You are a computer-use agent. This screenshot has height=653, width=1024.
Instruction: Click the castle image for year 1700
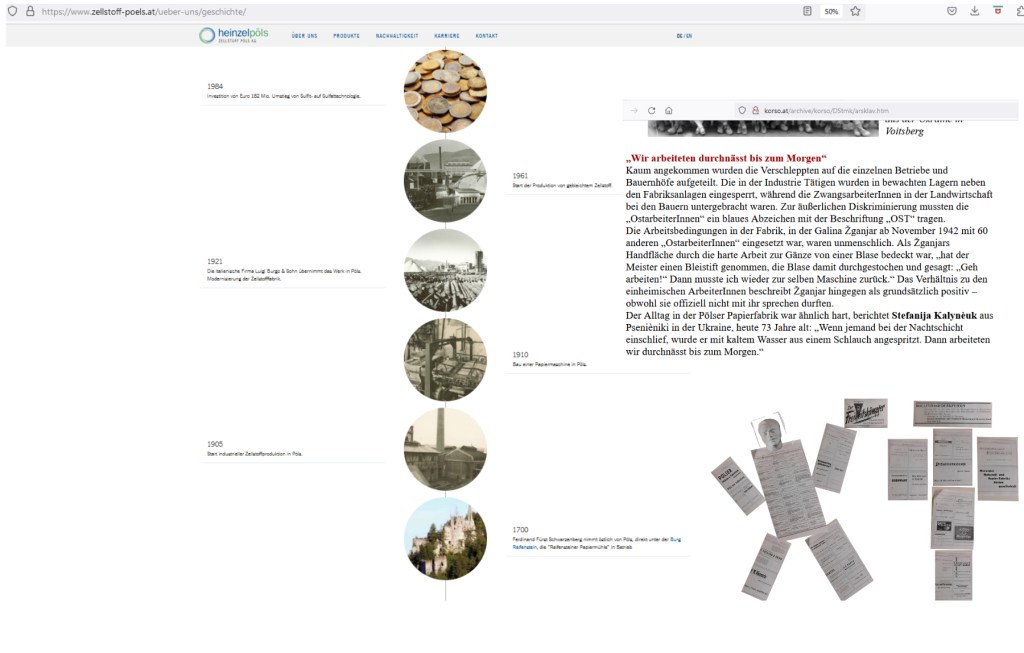pyautogui.click(x=445, y=538)
